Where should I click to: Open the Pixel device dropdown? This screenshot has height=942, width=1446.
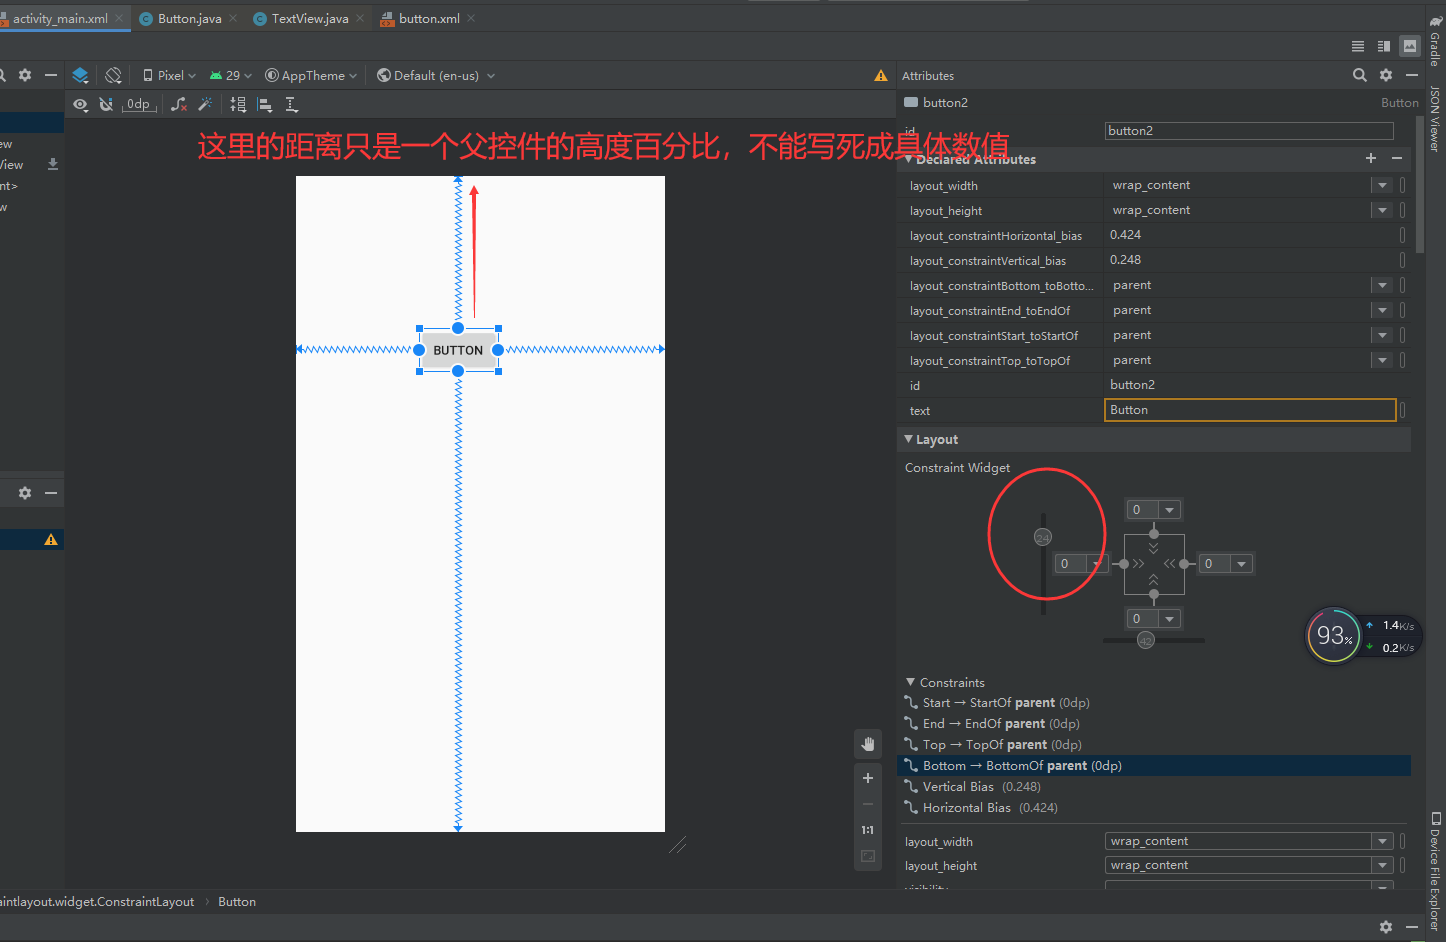169,75
